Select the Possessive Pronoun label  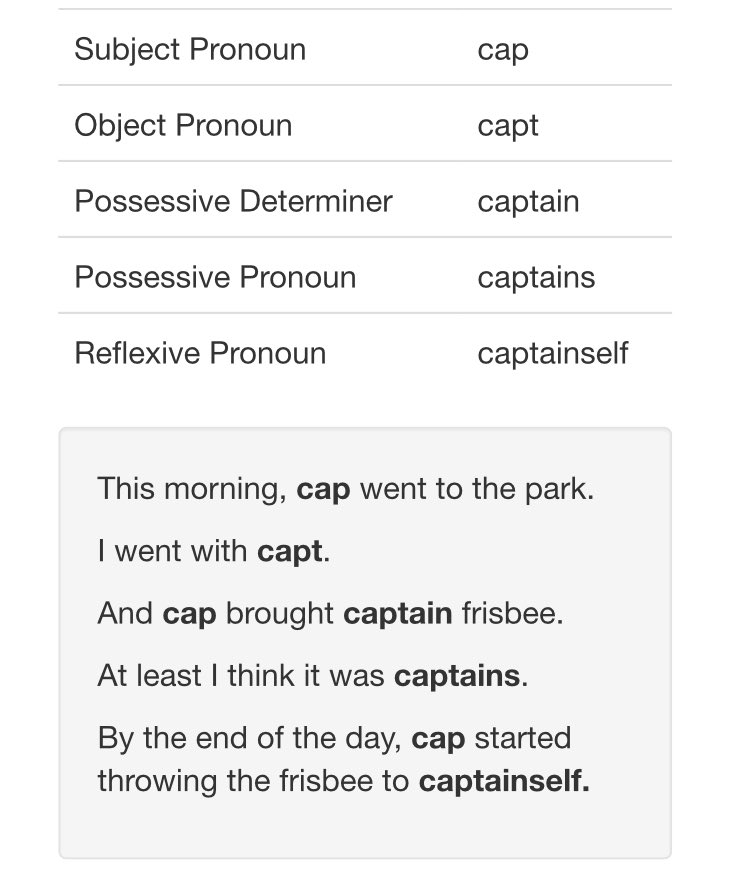215,277
